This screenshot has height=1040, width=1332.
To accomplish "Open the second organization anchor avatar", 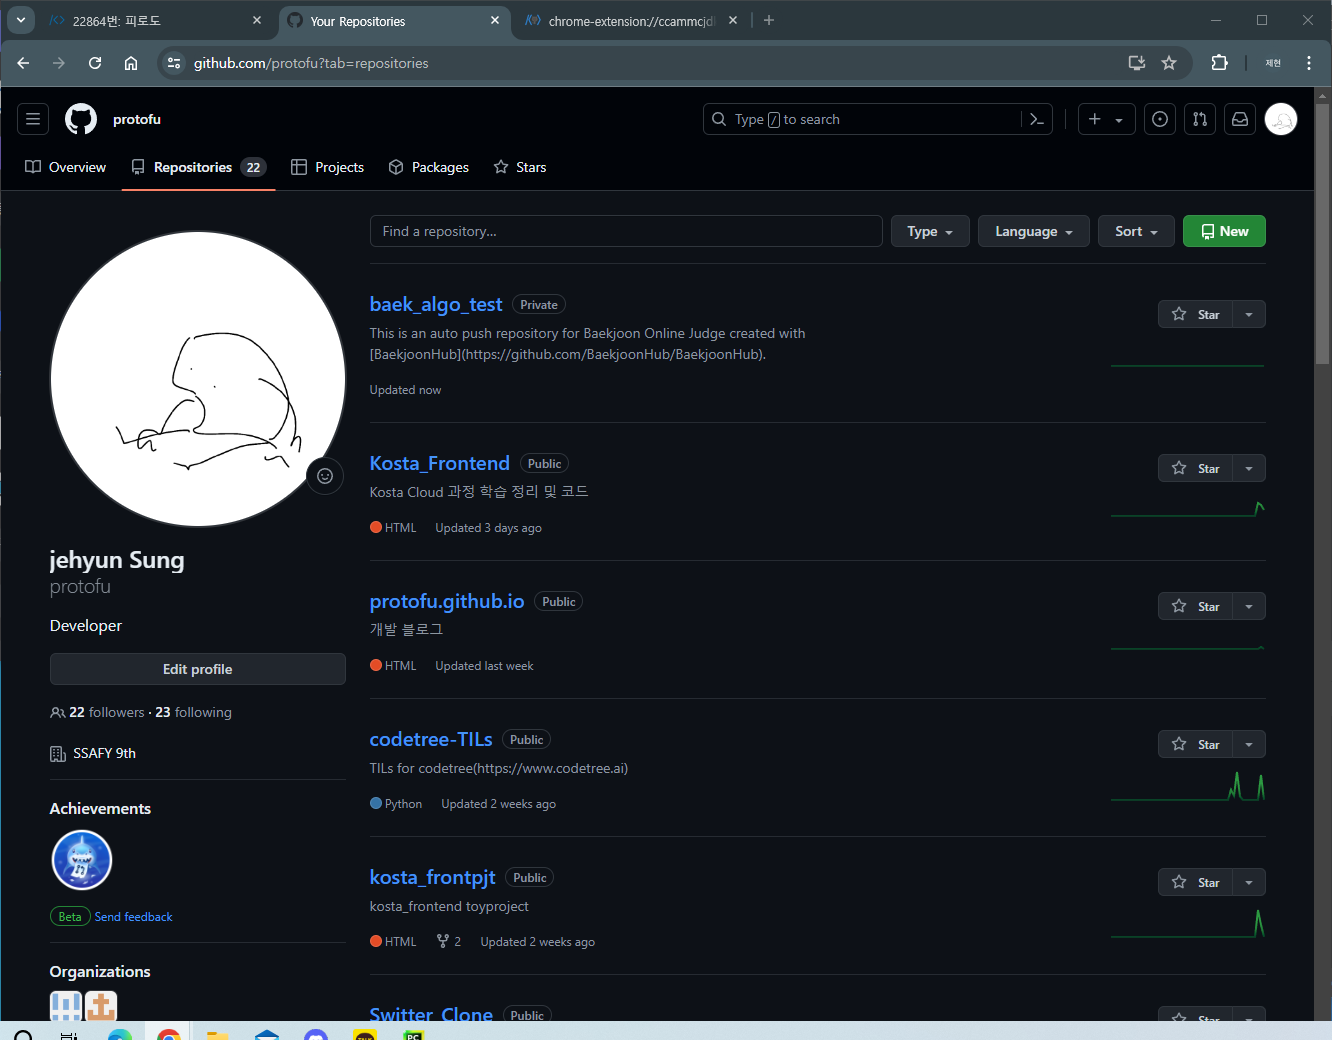I will coord(101,1006).
